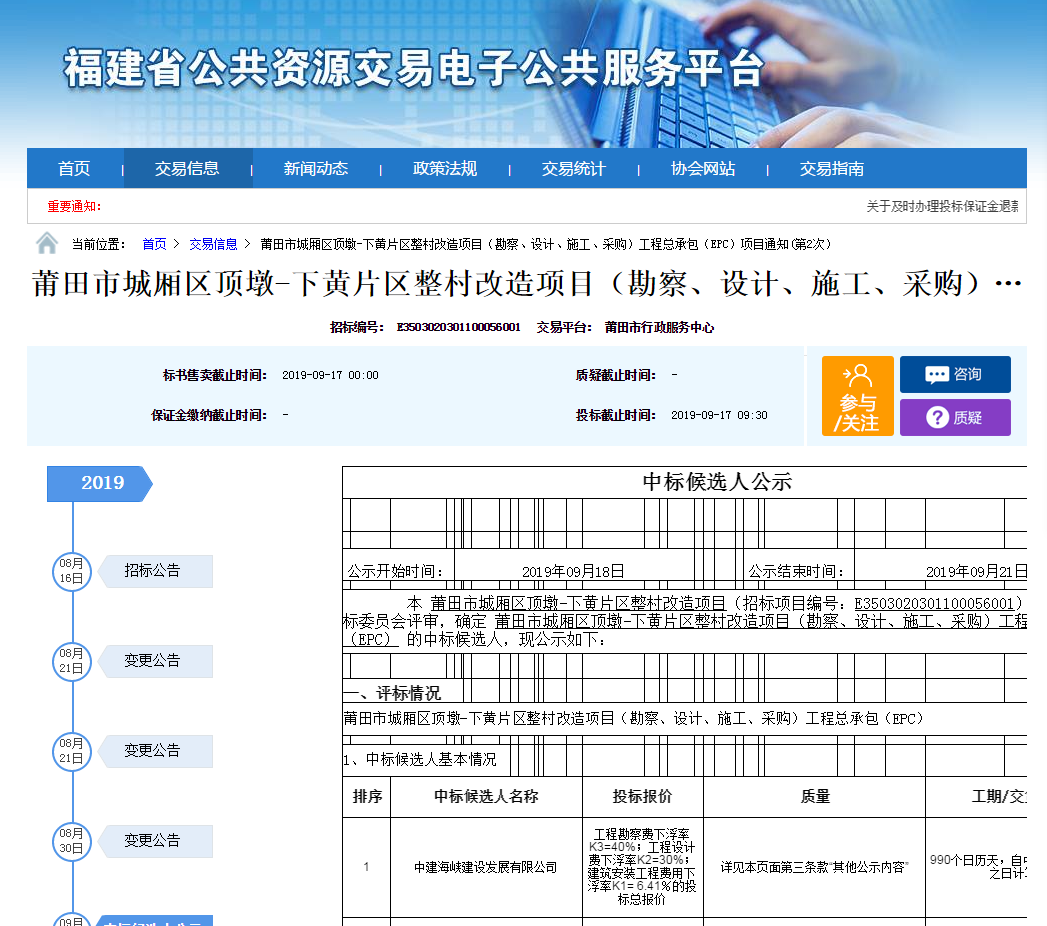
Task: Open 交易信息 in the navigation bar
Action: [x=187, y=168]
